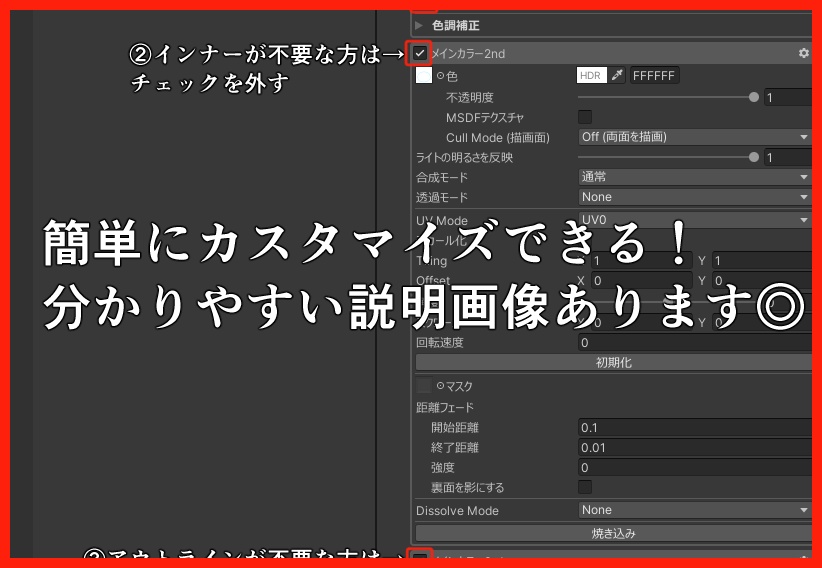Click the Dissolve Mode label

[x=457, y=511]
